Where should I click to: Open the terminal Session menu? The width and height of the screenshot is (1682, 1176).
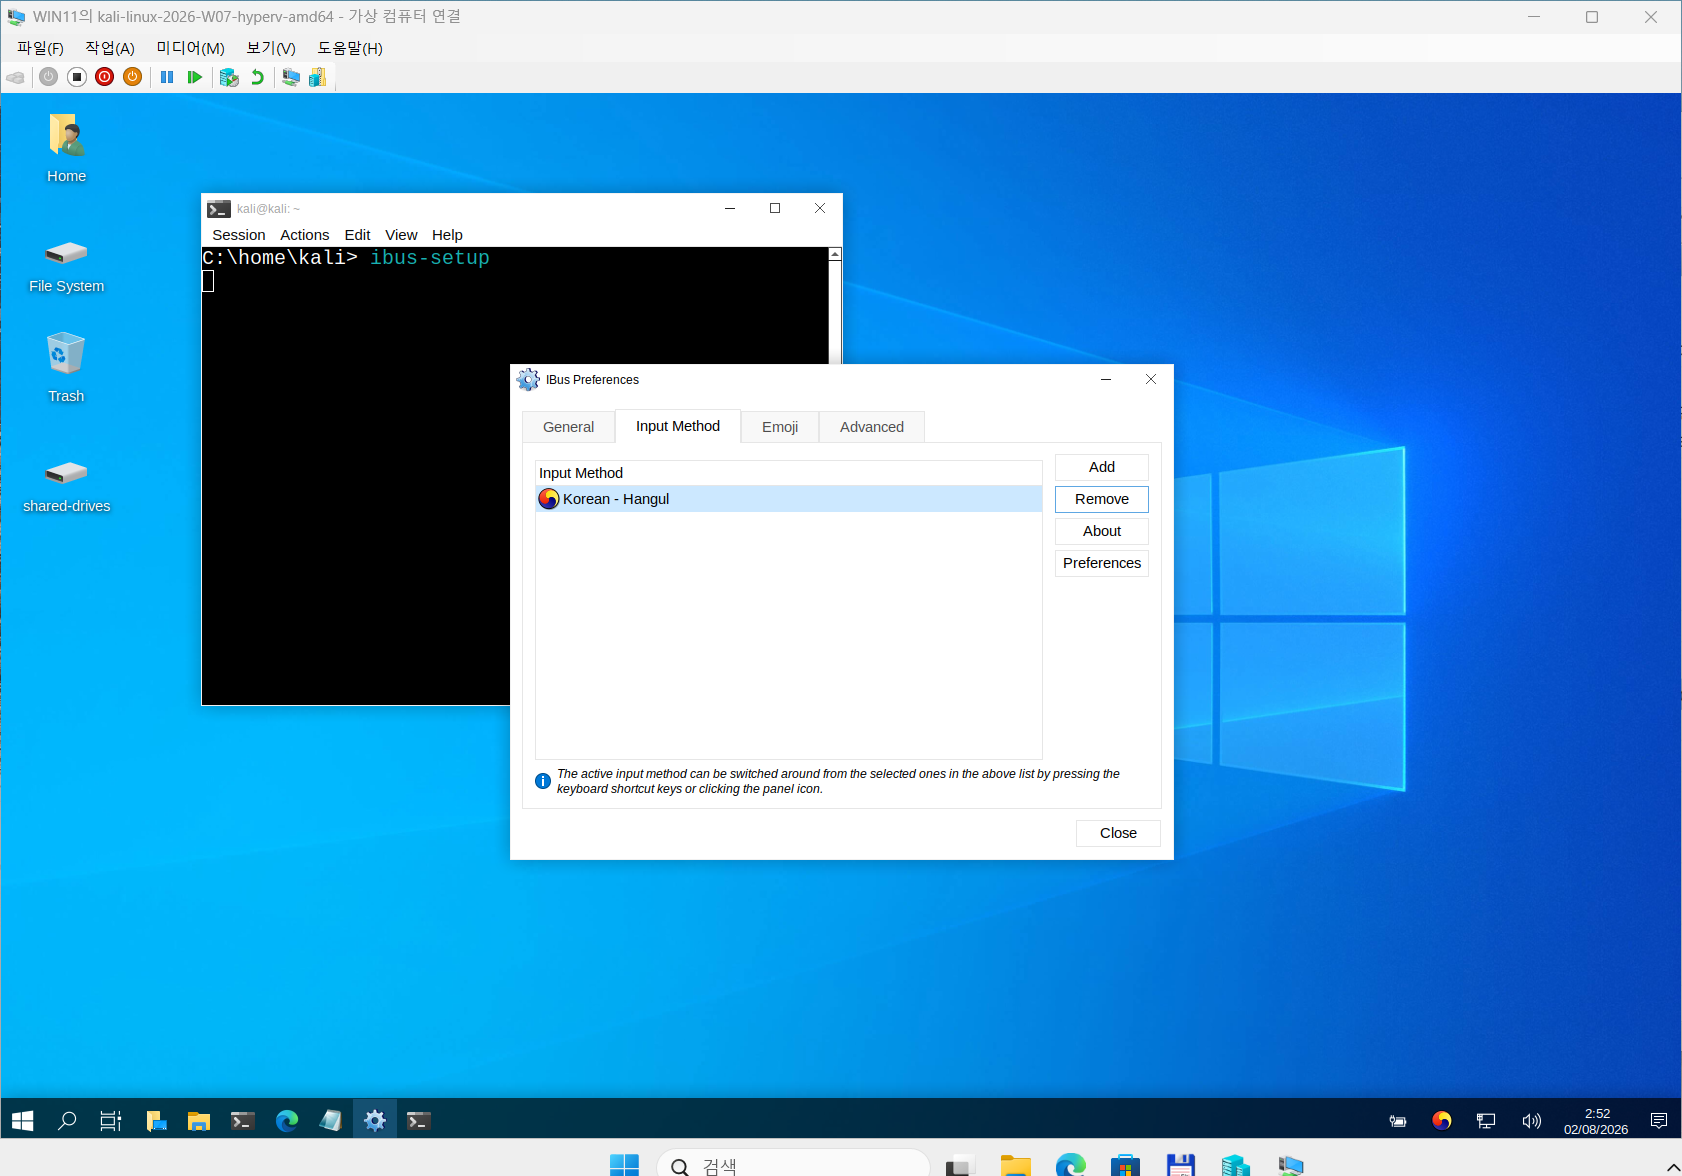coord(239,235)
